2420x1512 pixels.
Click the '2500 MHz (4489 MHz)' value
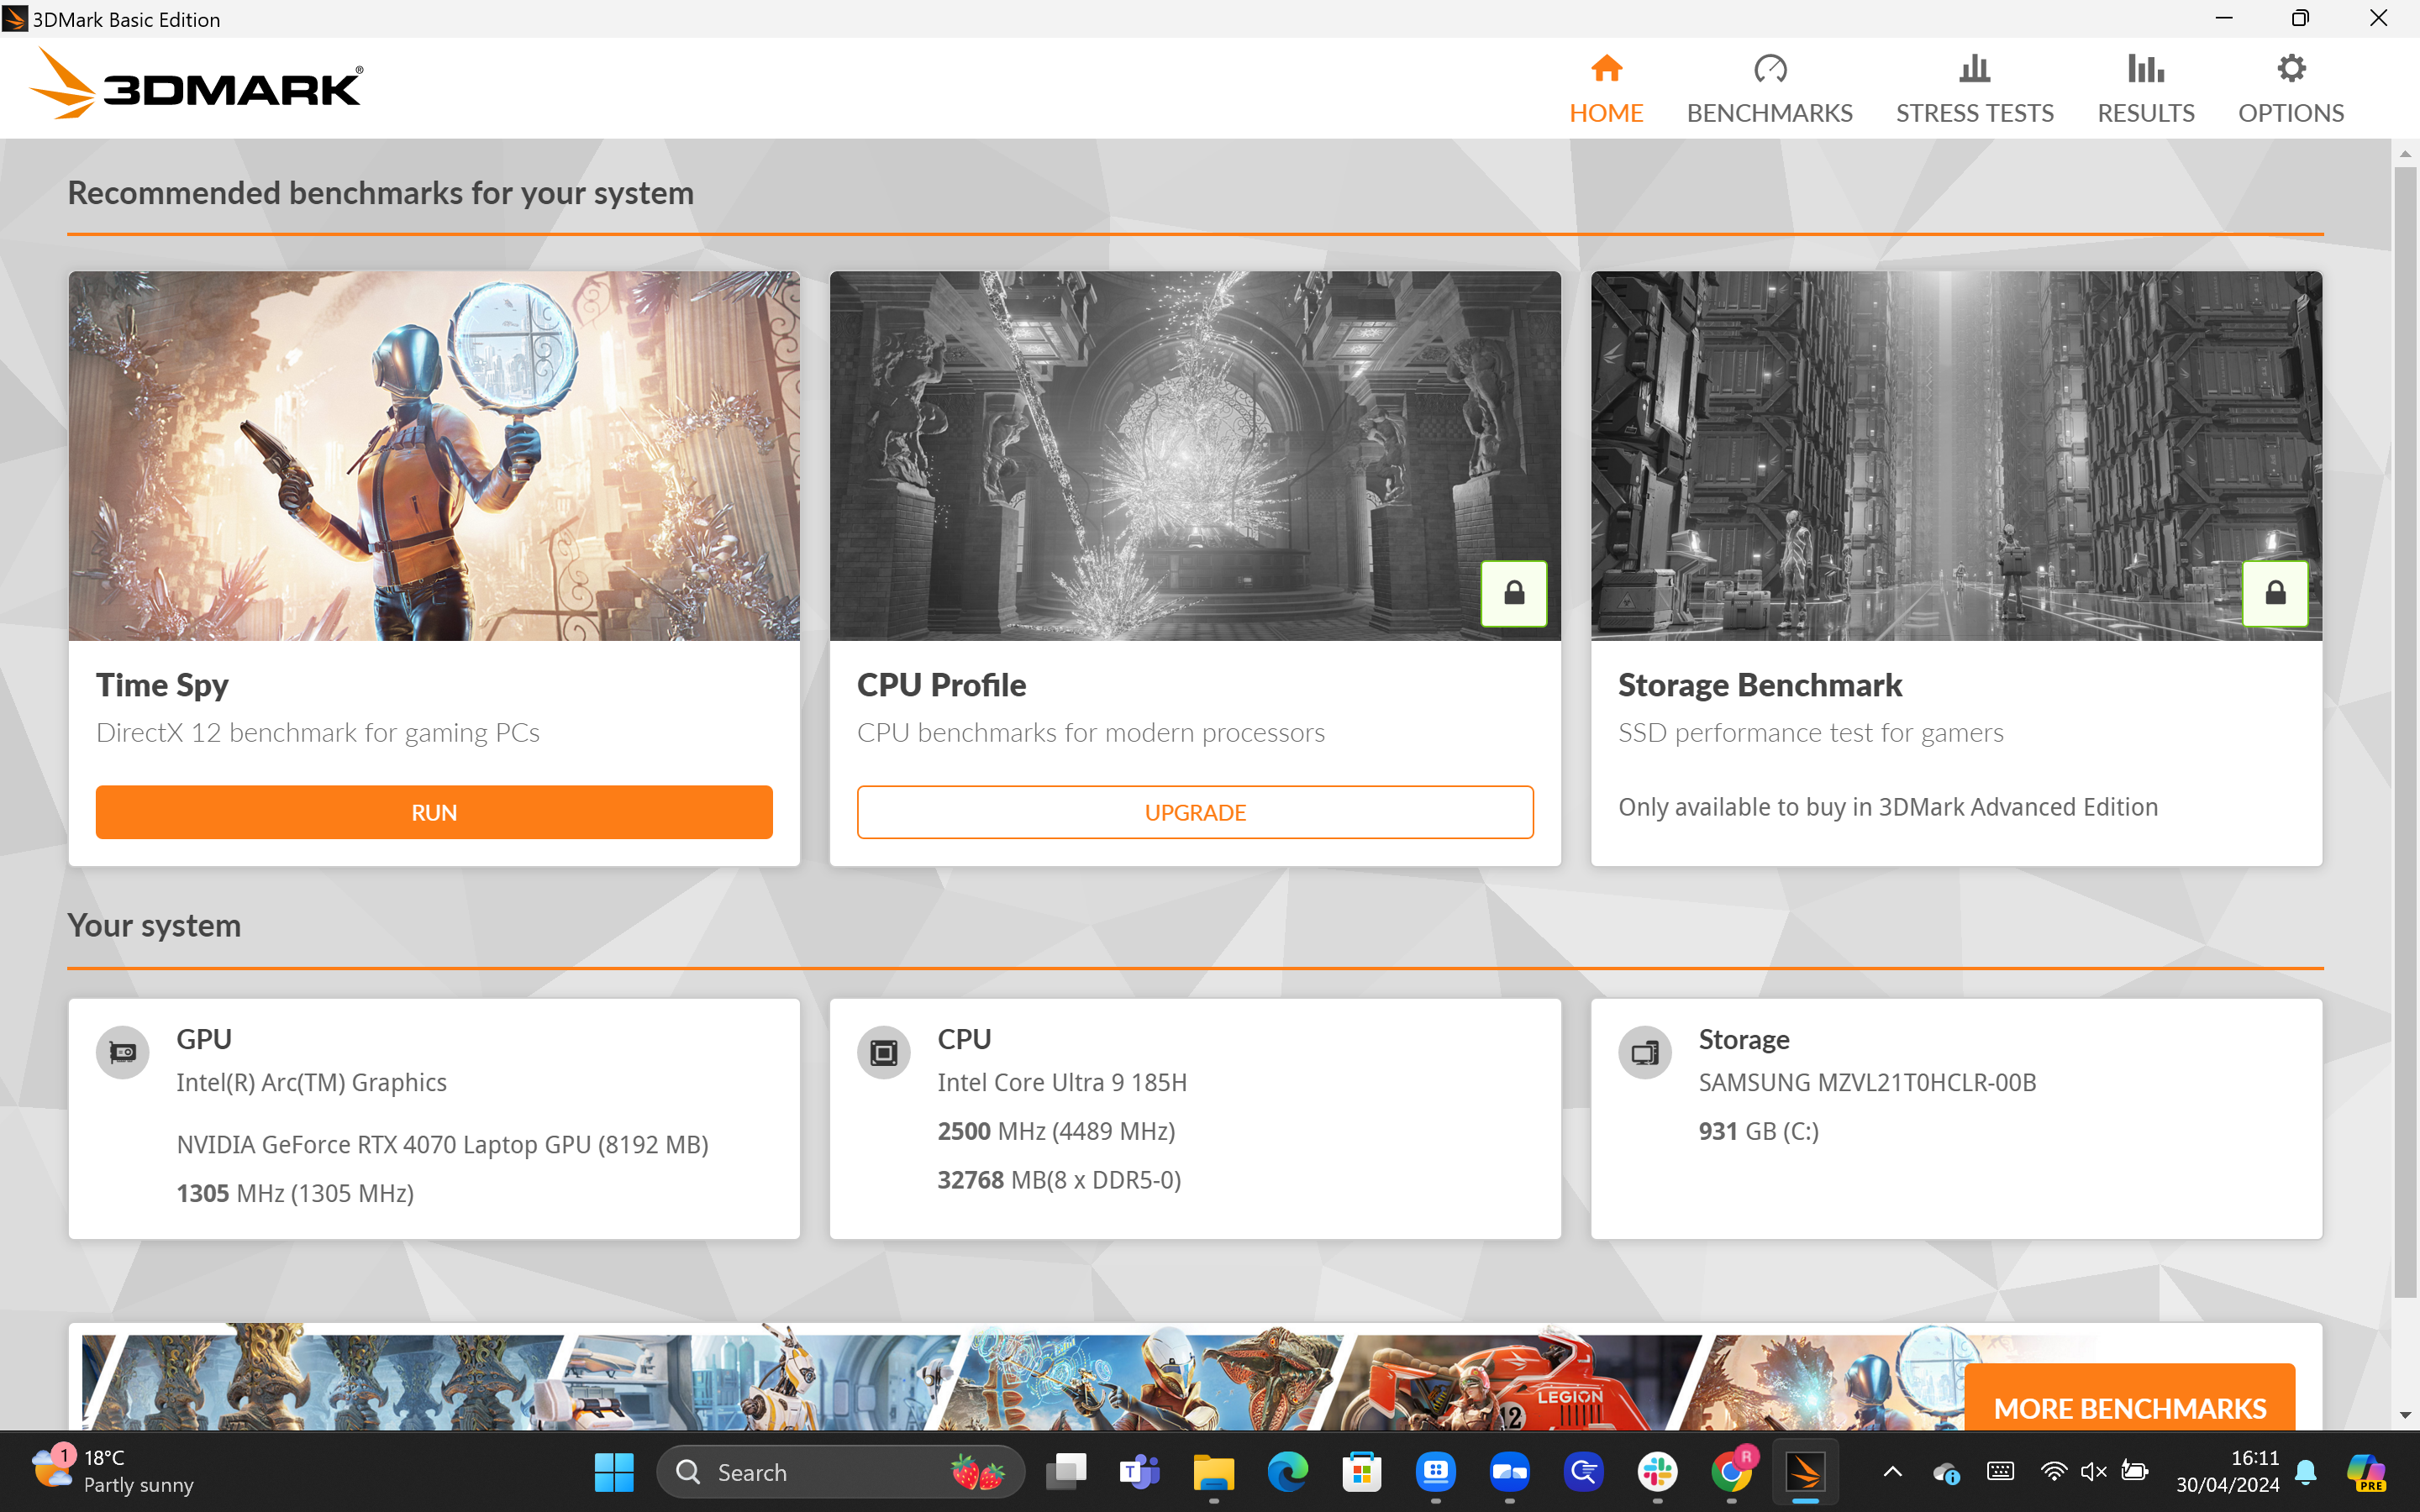point(1056,1131)
